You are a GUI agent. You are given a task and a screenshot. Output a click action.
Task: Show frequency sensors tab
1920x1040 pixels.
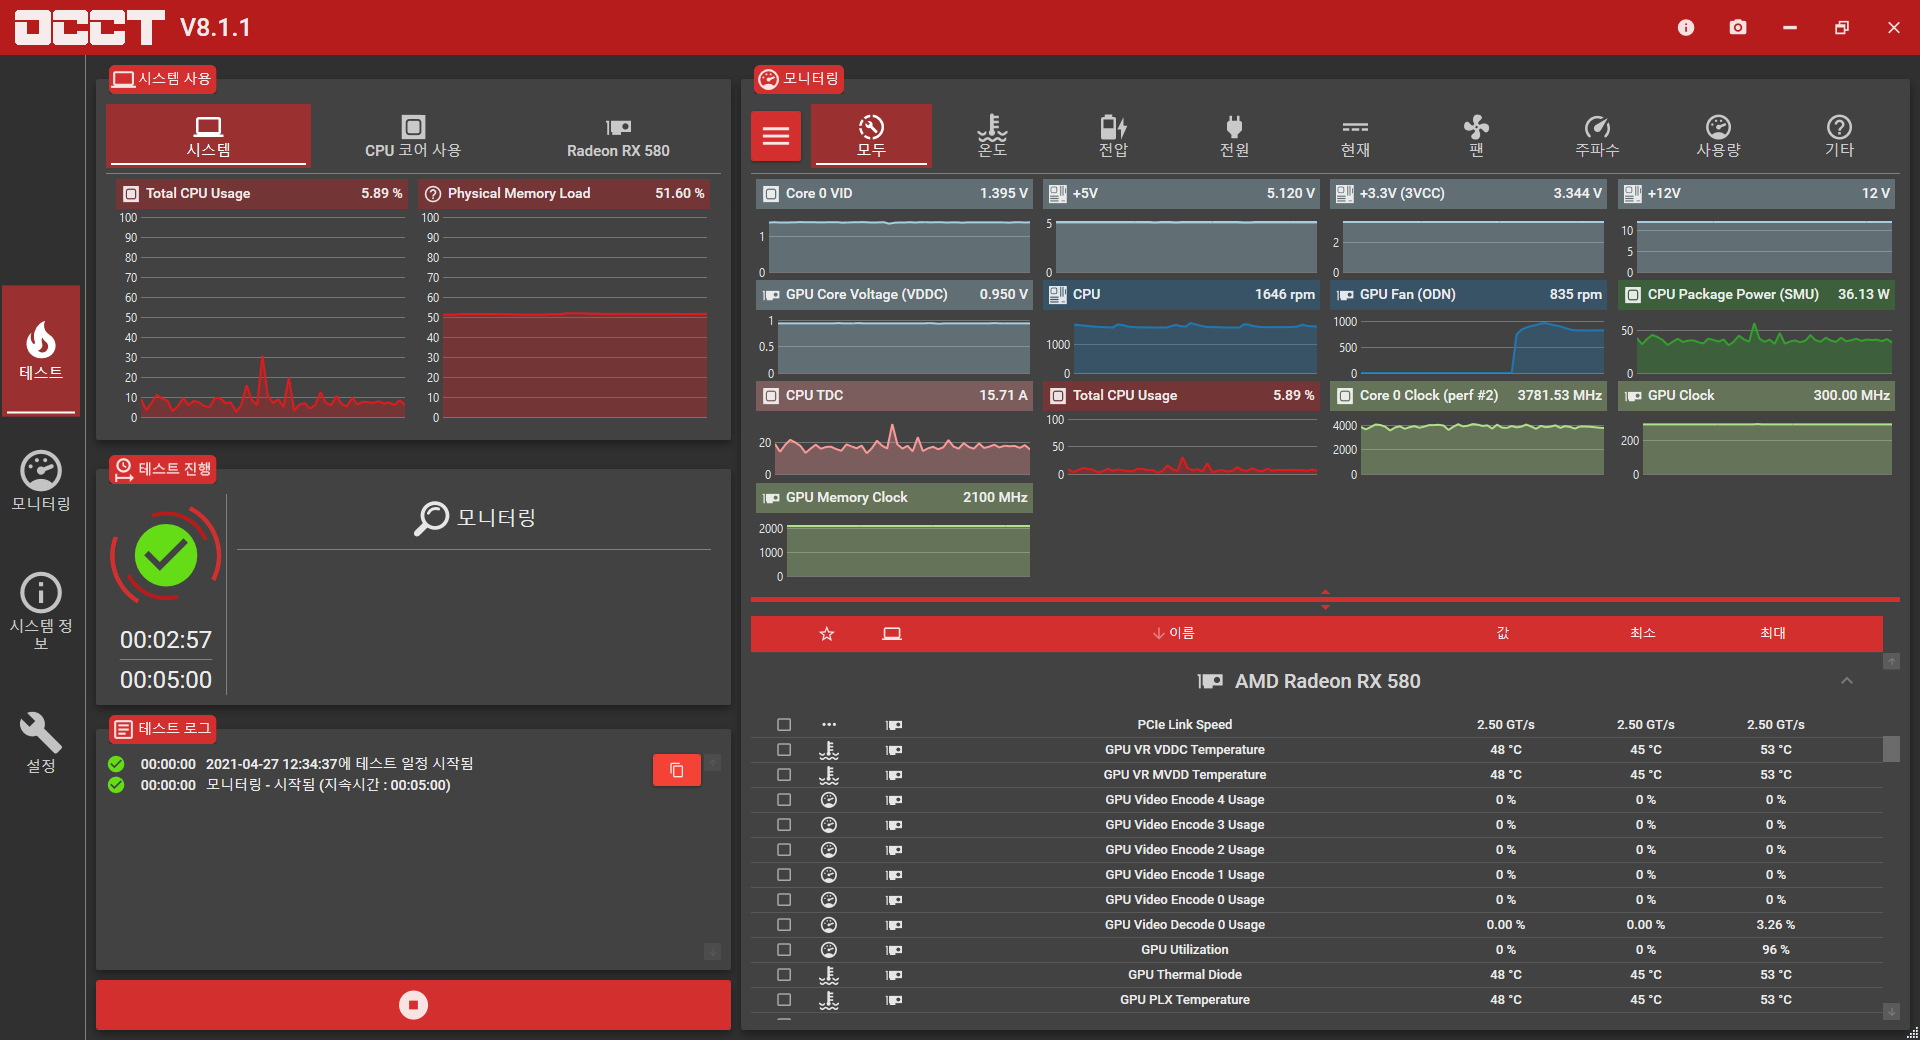tap(1597, 136)
